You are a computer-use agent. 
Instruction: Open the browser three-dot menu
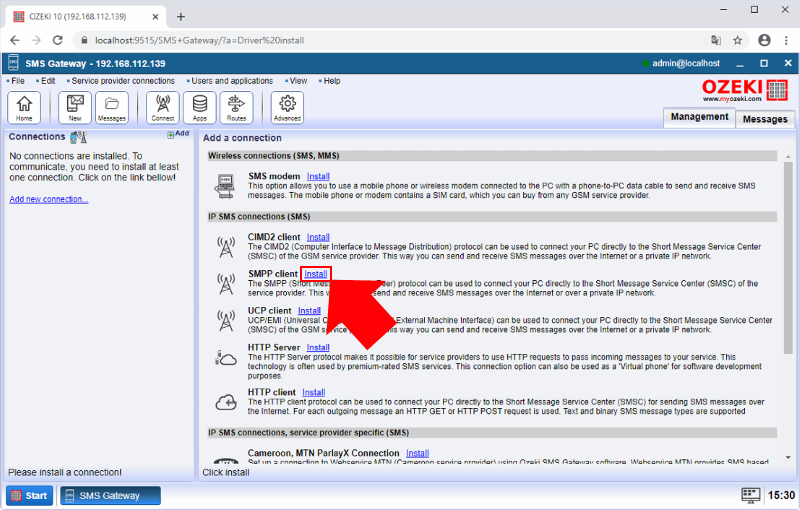coord(786,40)
